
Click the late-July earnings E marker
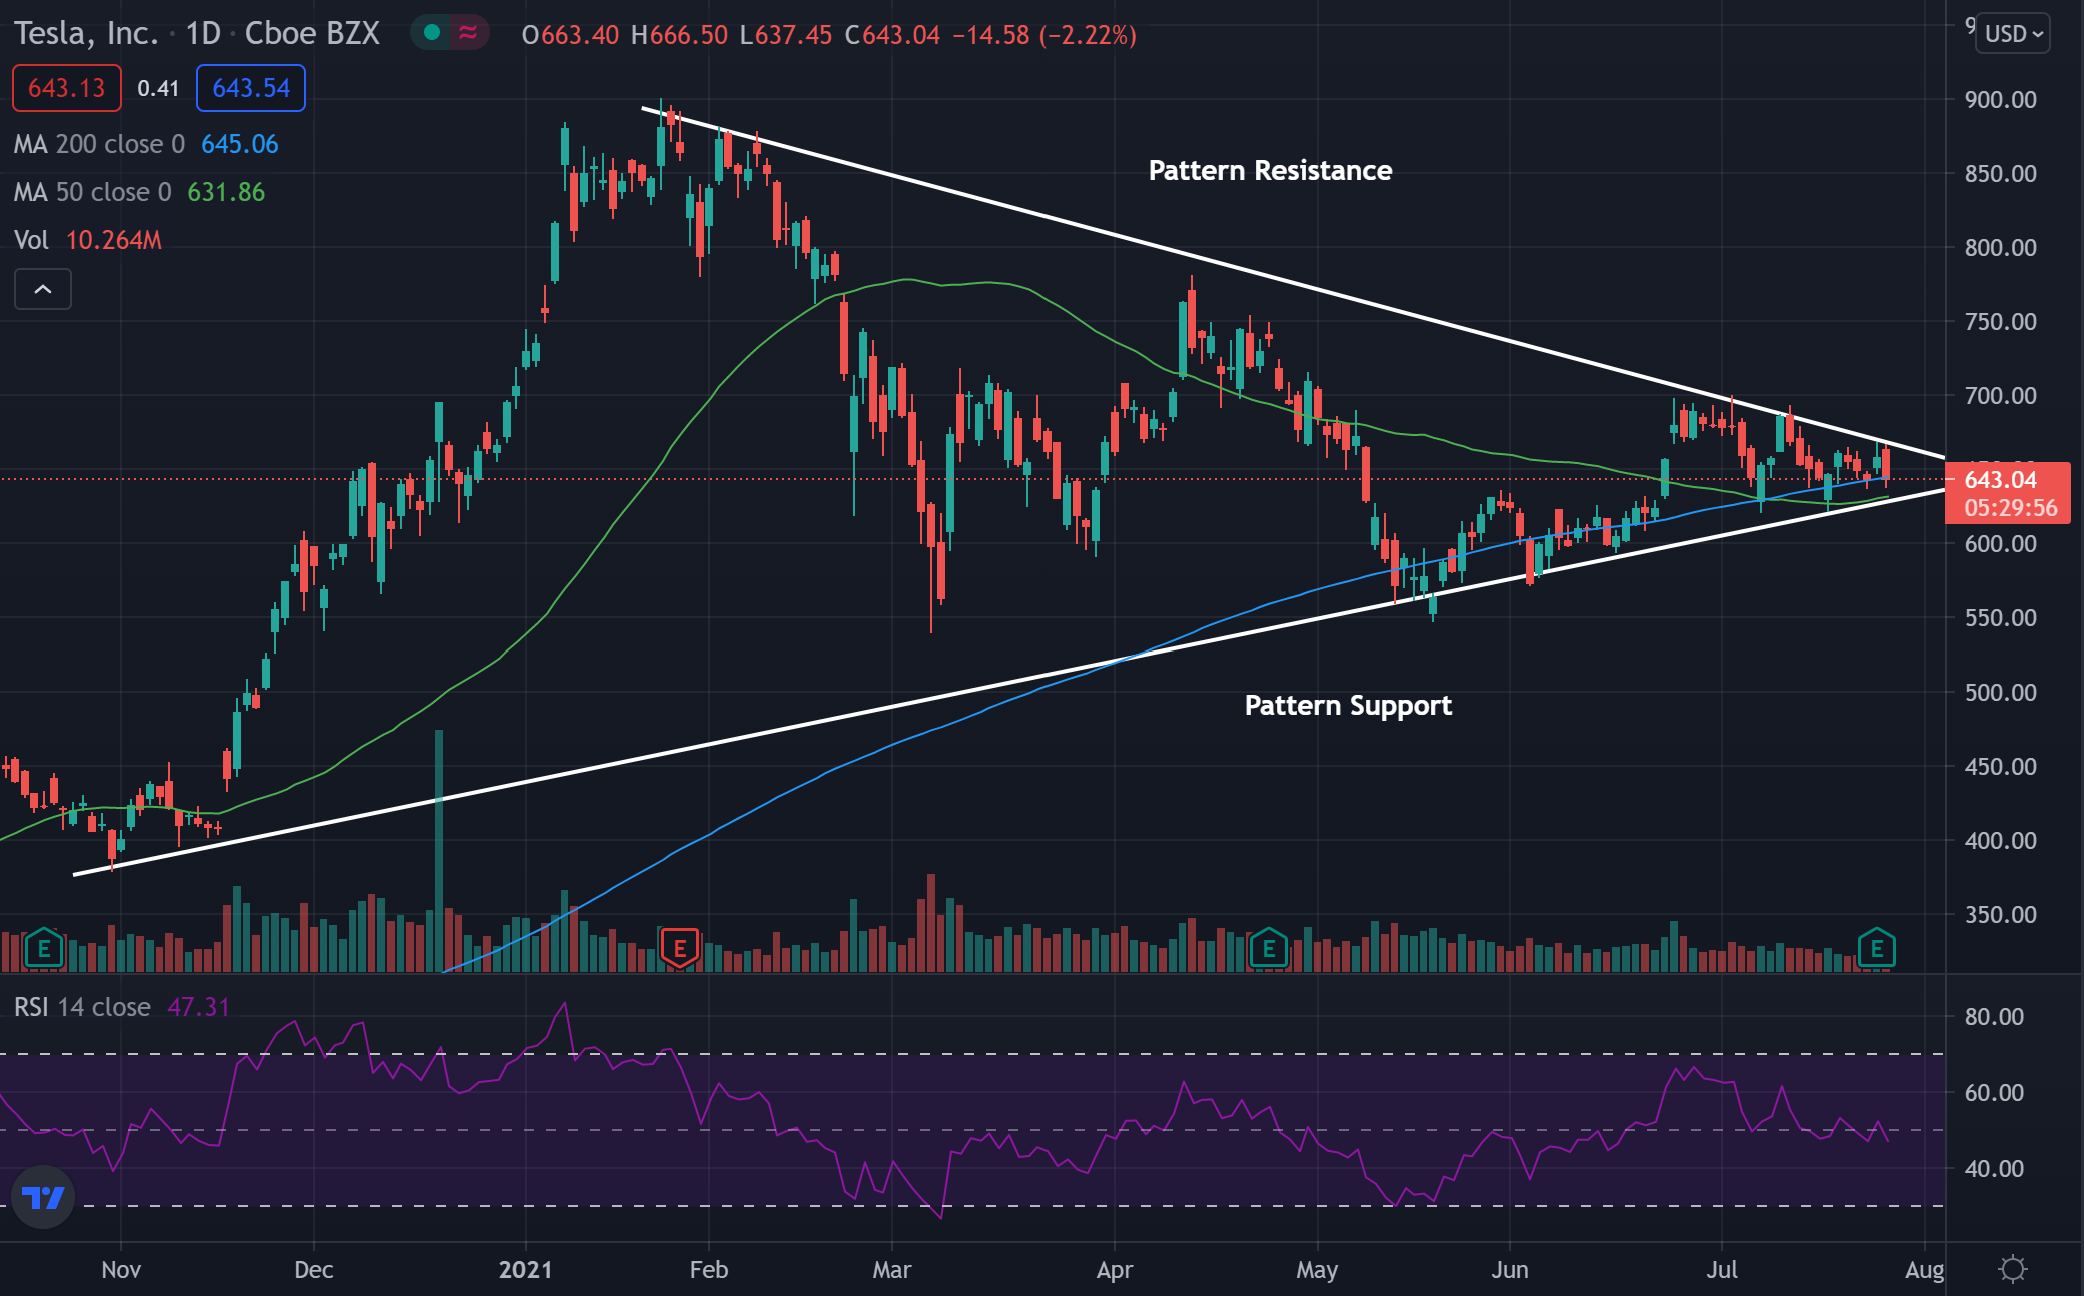coord(1877,948)
